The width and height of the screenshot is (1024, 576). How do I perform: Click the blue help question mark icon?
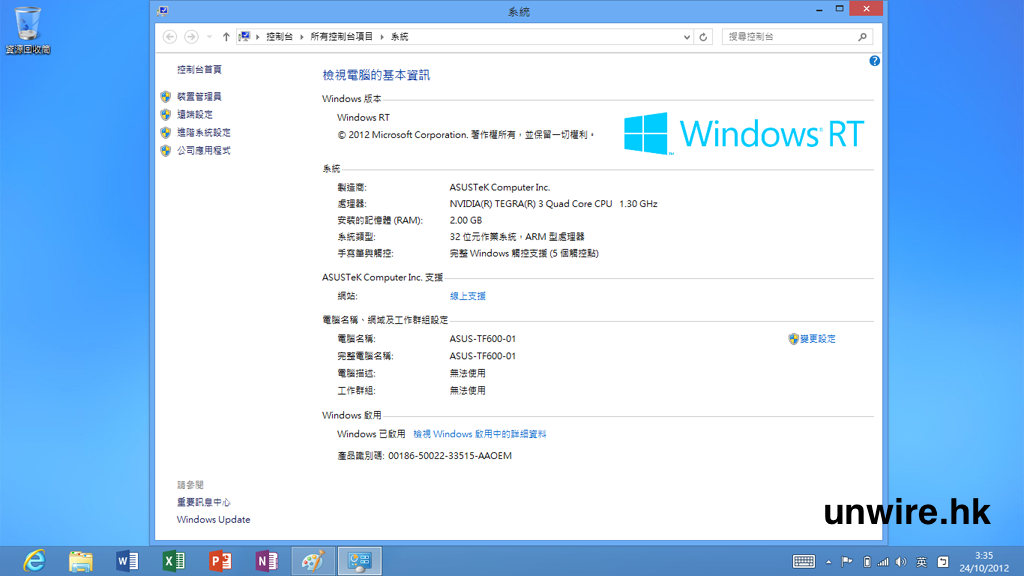875,61
